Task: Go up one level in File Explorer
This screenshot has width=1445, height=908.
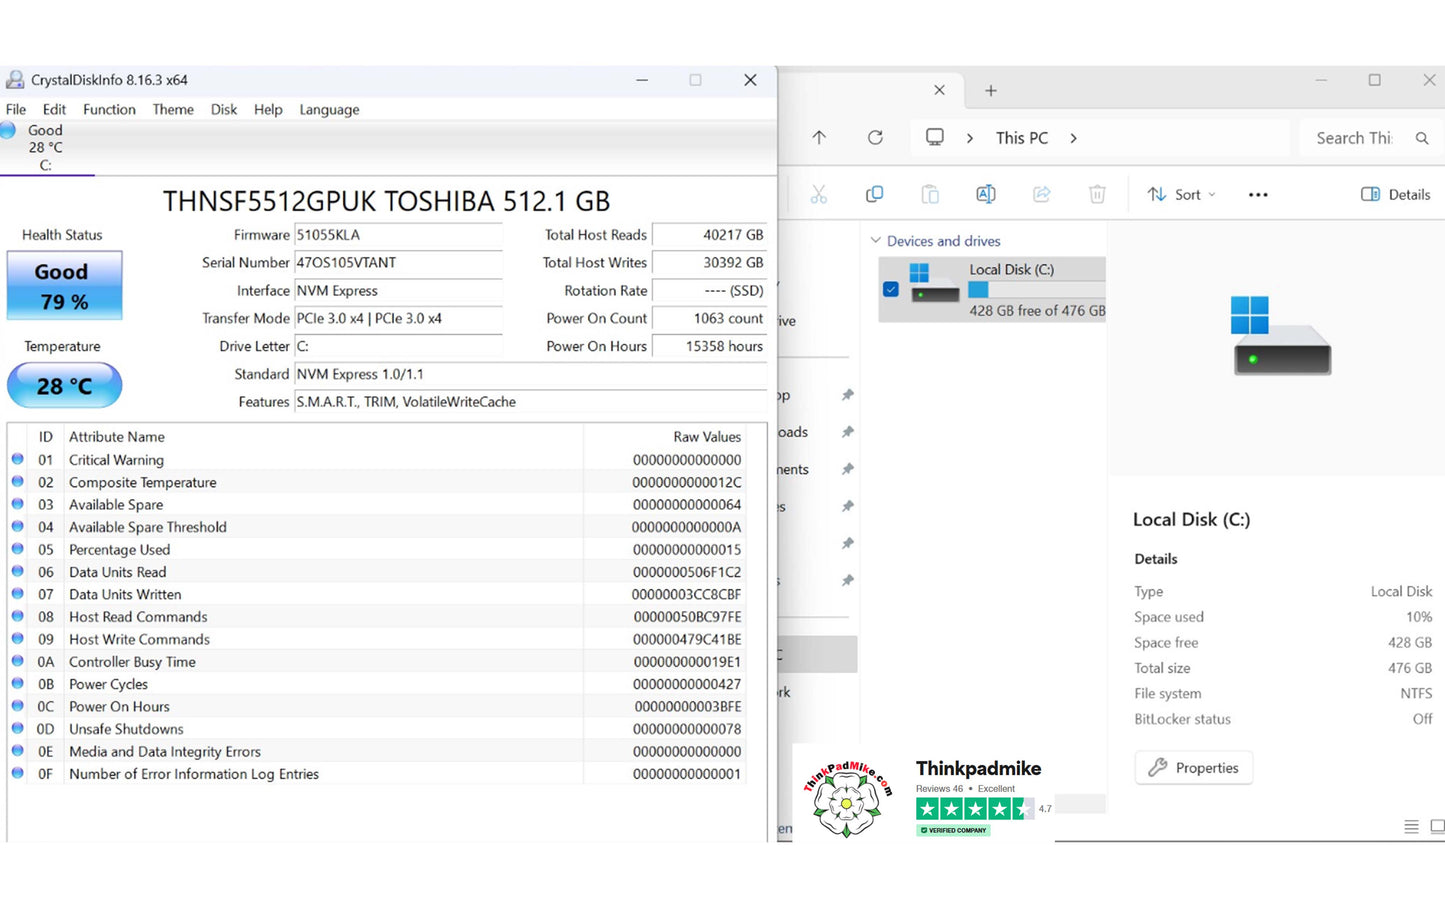Action: pos(819,138)
